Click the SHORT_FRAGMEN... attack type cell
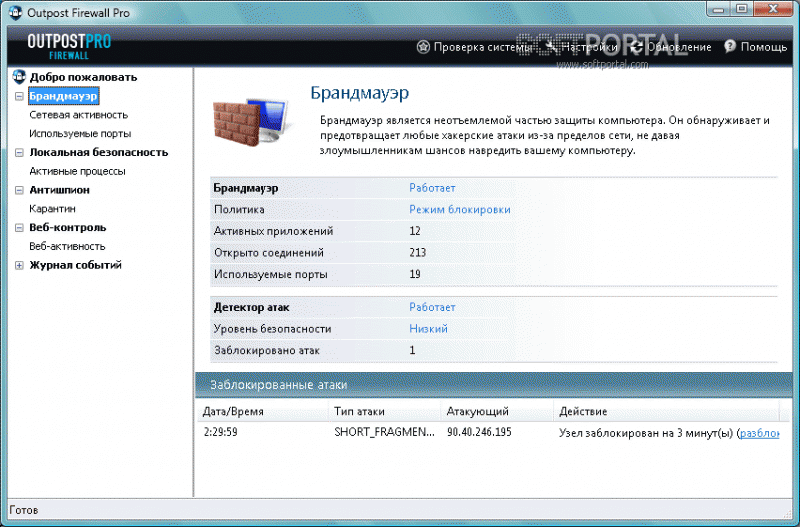 (384, 432)
